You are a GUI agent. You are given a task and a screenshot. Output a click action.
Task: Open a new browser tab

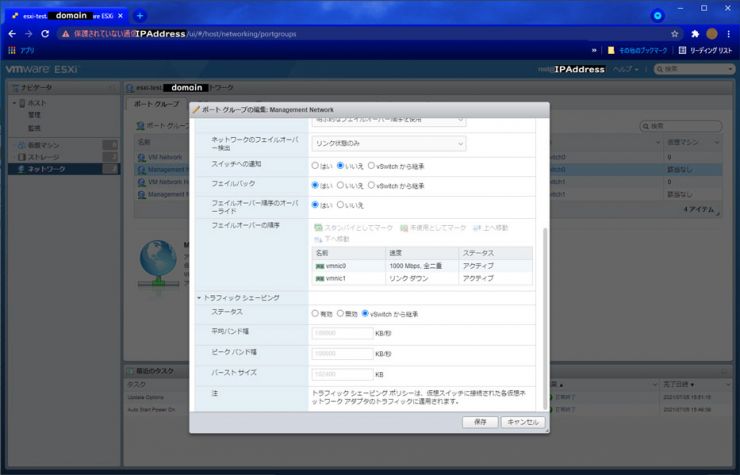[140, 16]
